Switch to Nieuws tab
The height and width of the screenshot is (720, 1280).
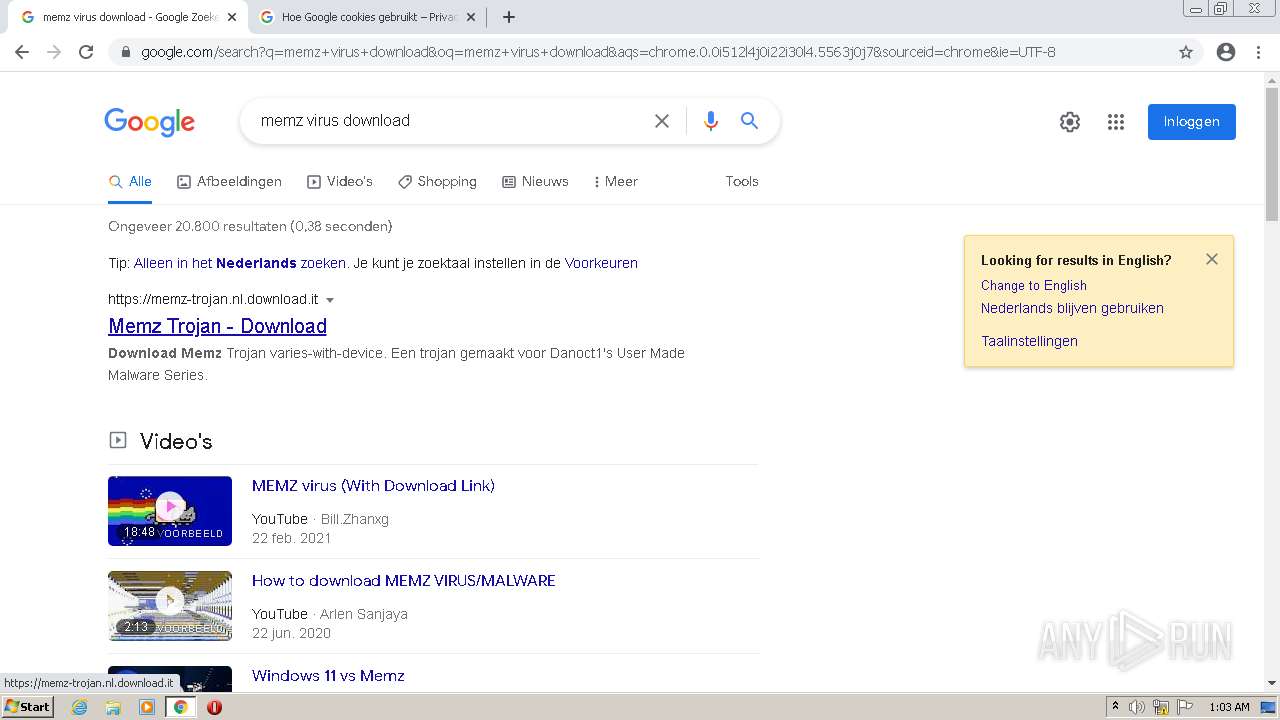[535, 181]
